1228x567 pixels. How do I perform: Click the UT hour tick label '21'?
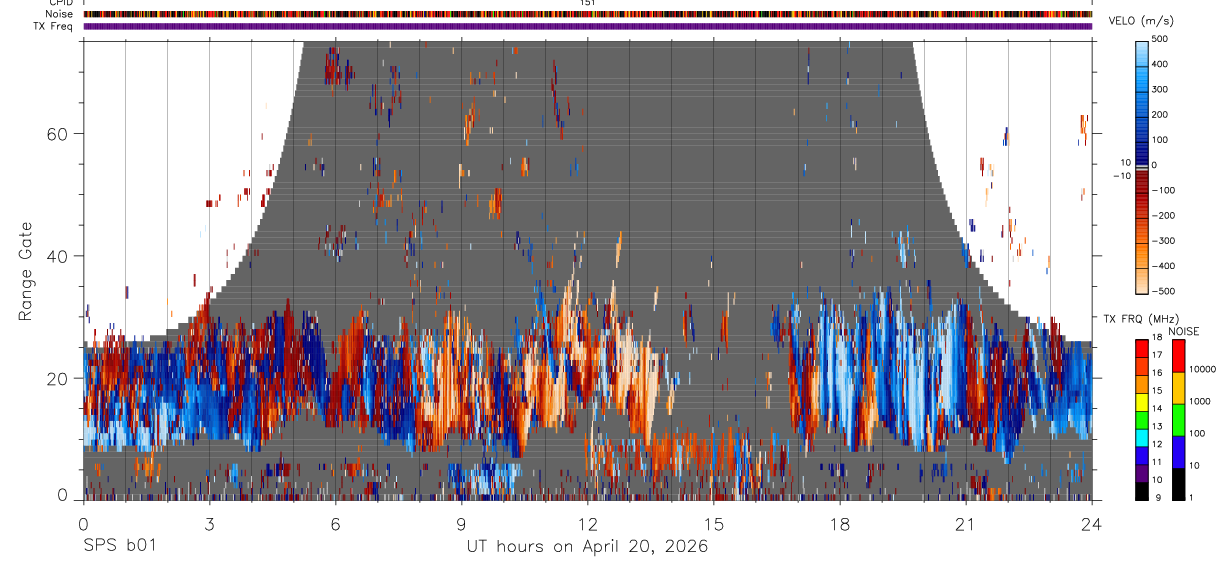click(x=965, y=524)
